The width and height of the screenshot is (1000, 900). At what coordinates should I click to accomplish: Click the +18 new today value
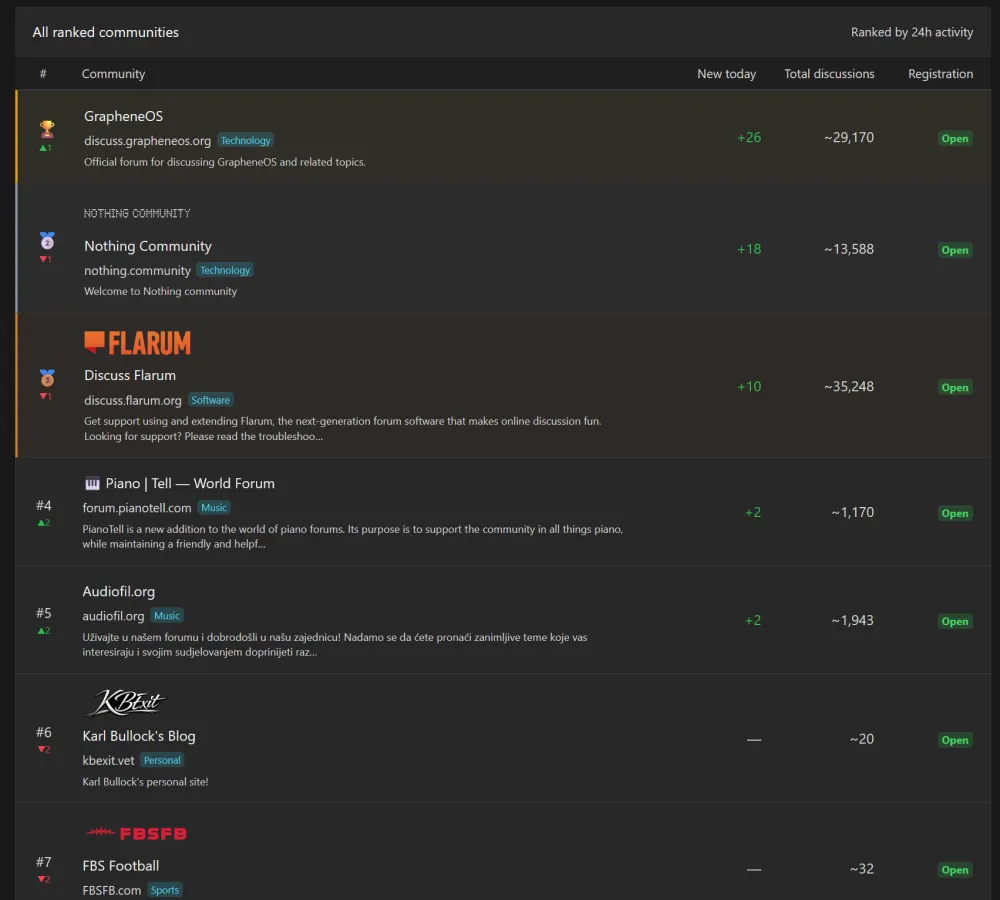(749, 249)
